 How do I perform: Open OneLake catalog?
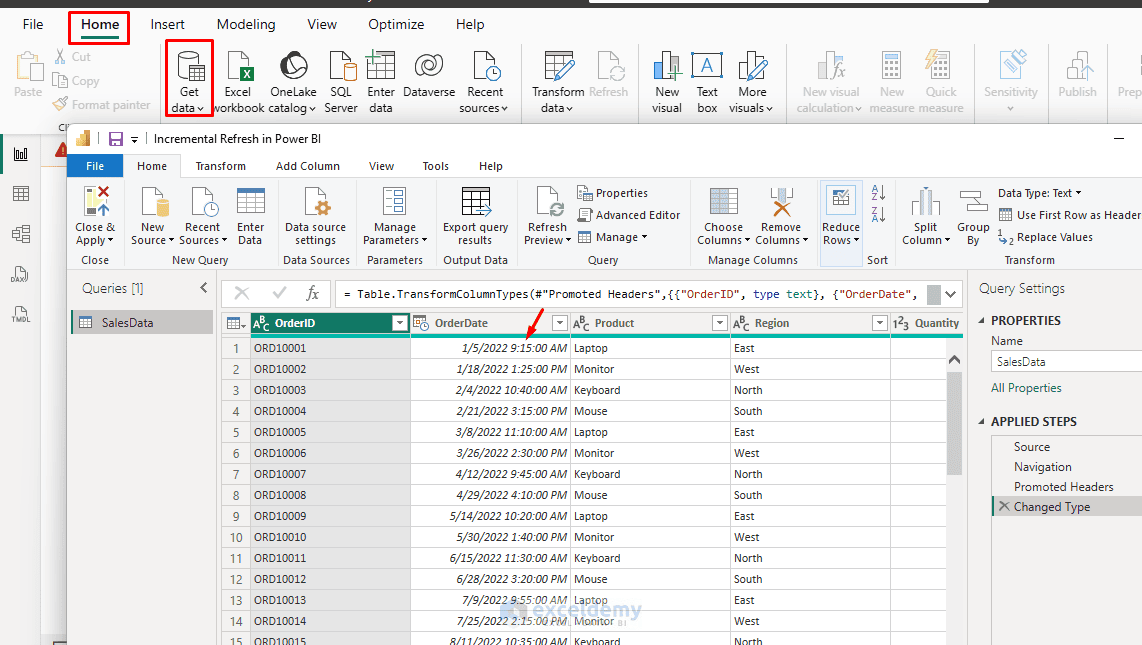[293, 82]
